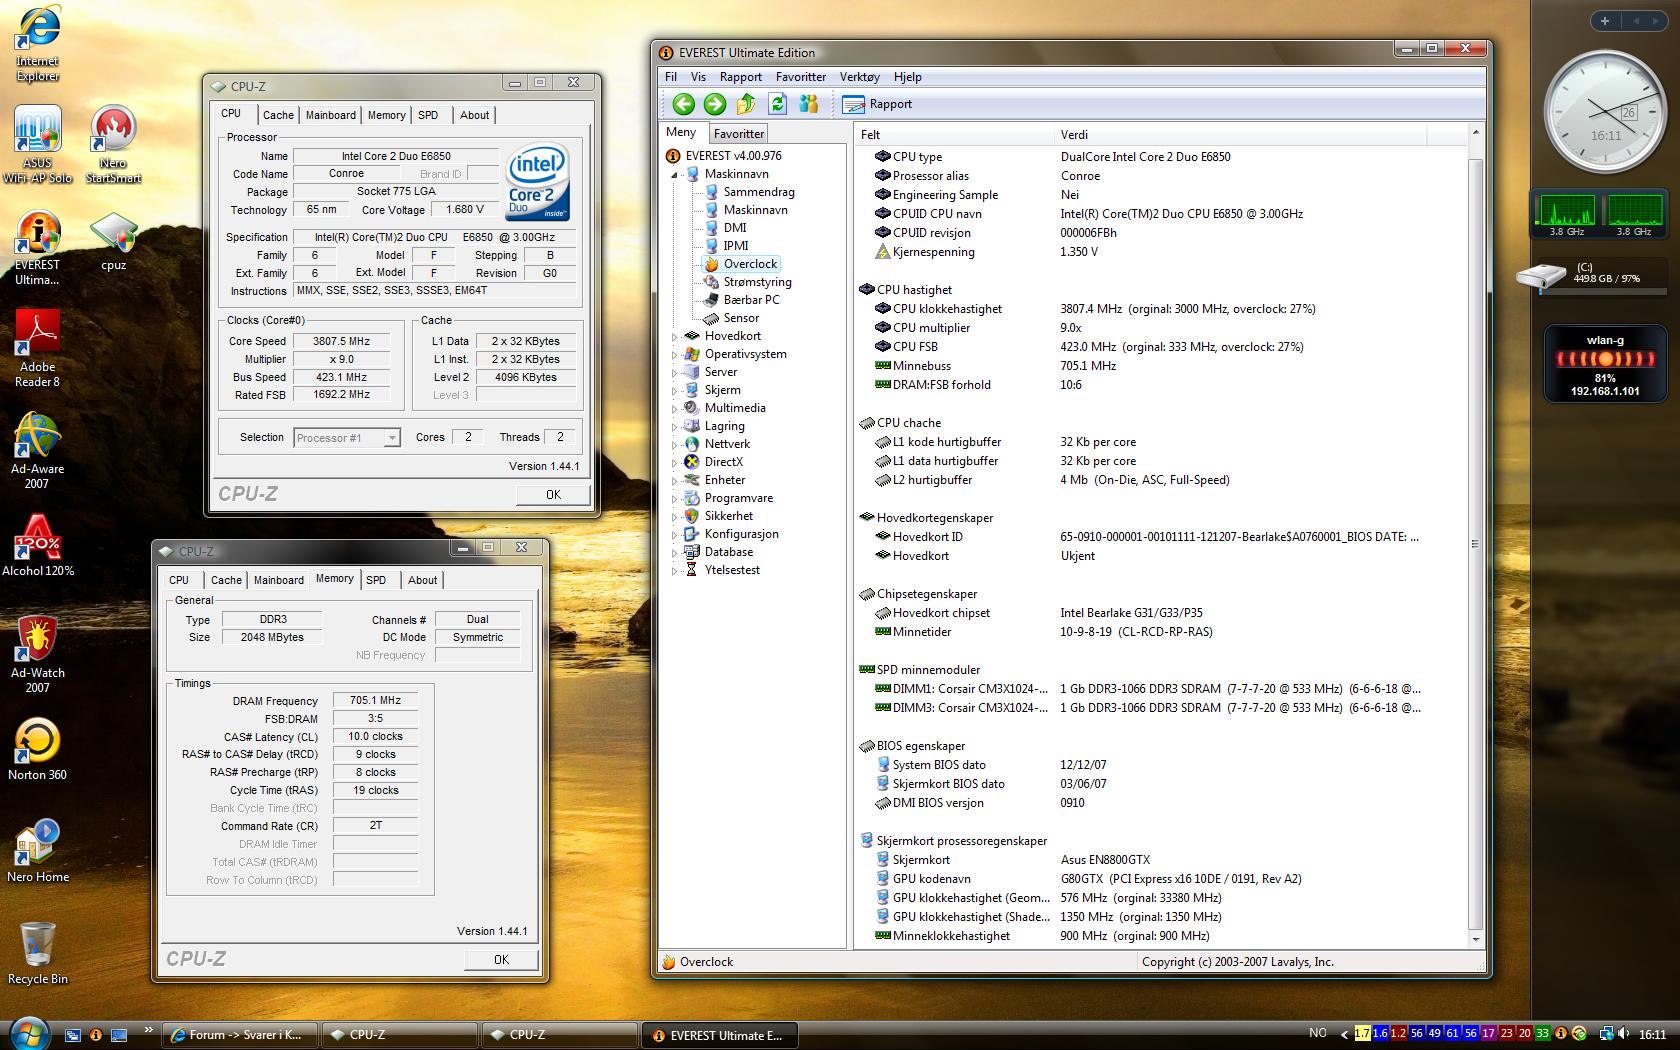Click EVEREST list vertical scrollbar
The width and height of the screenshot is (1680, 1050).
[x=1475, y=536]
